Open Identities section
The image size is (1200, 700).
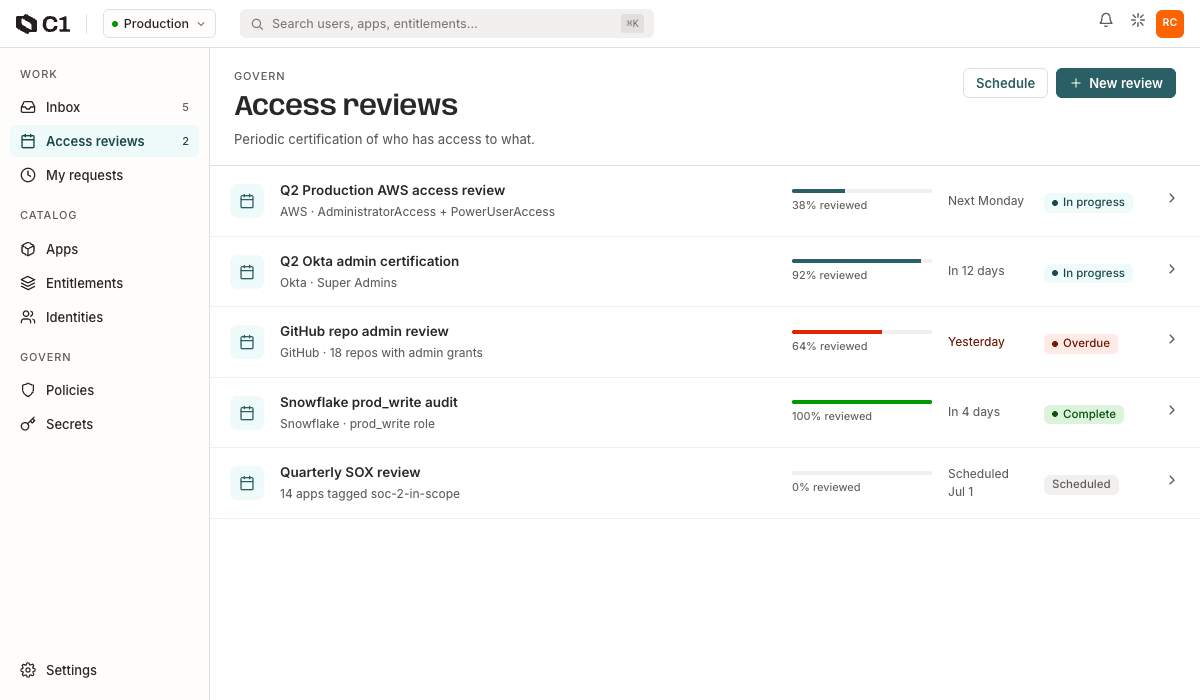104,317
